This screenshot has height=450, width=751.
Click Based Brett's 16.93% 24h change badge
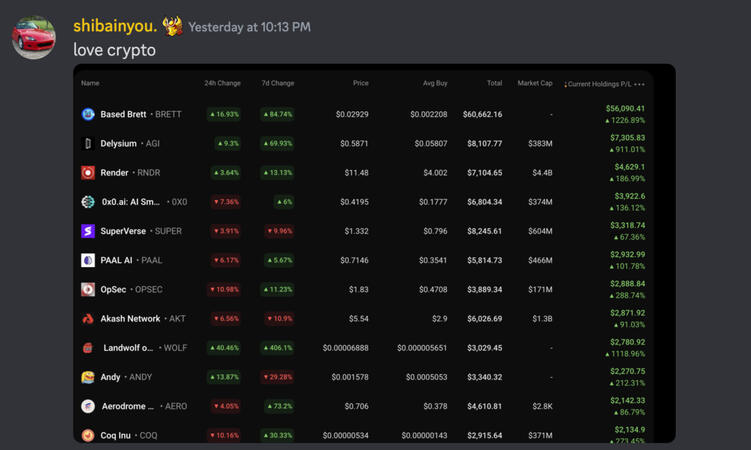[224, 114]
